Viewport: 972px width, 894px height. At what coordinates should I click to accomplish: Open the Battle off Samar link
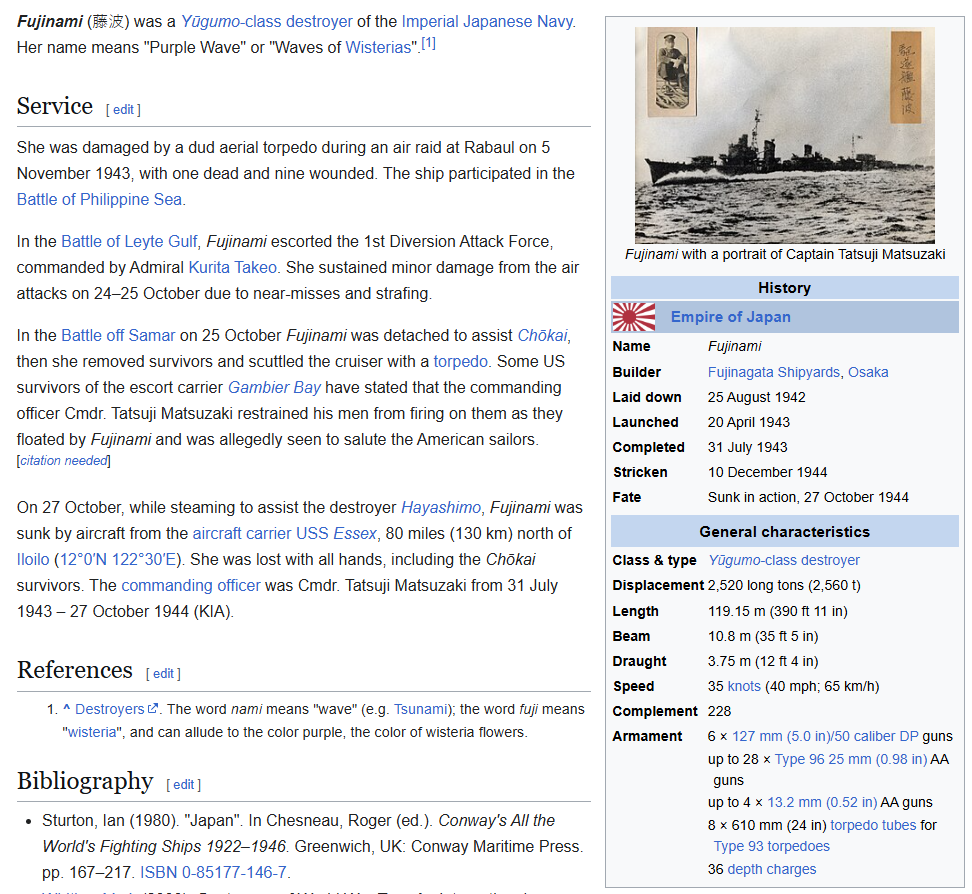coord(118,336)
